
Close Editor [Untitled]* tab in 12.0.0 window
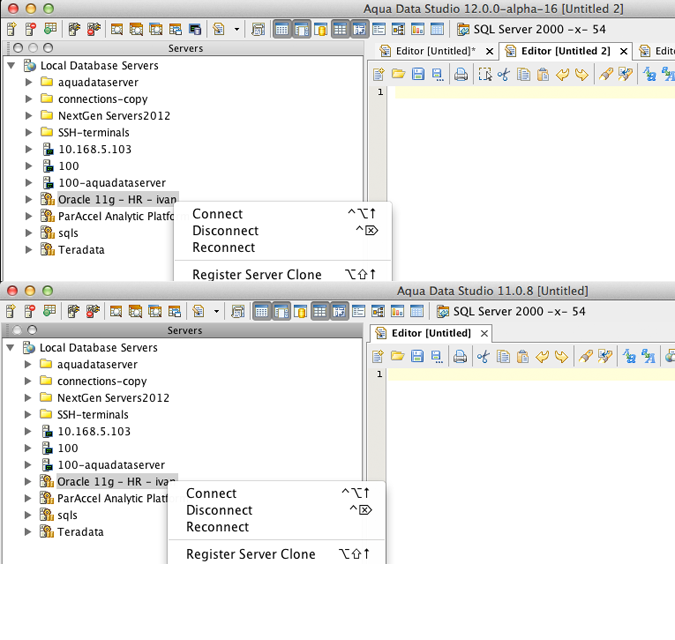489,51
